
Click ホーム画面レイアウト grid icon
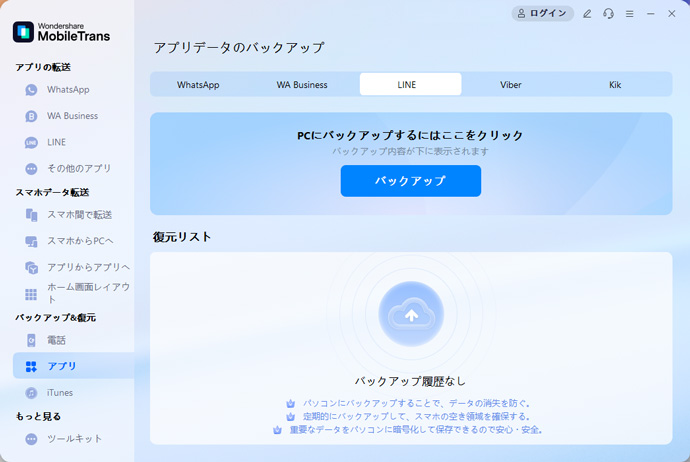click(x=31, y=294)
